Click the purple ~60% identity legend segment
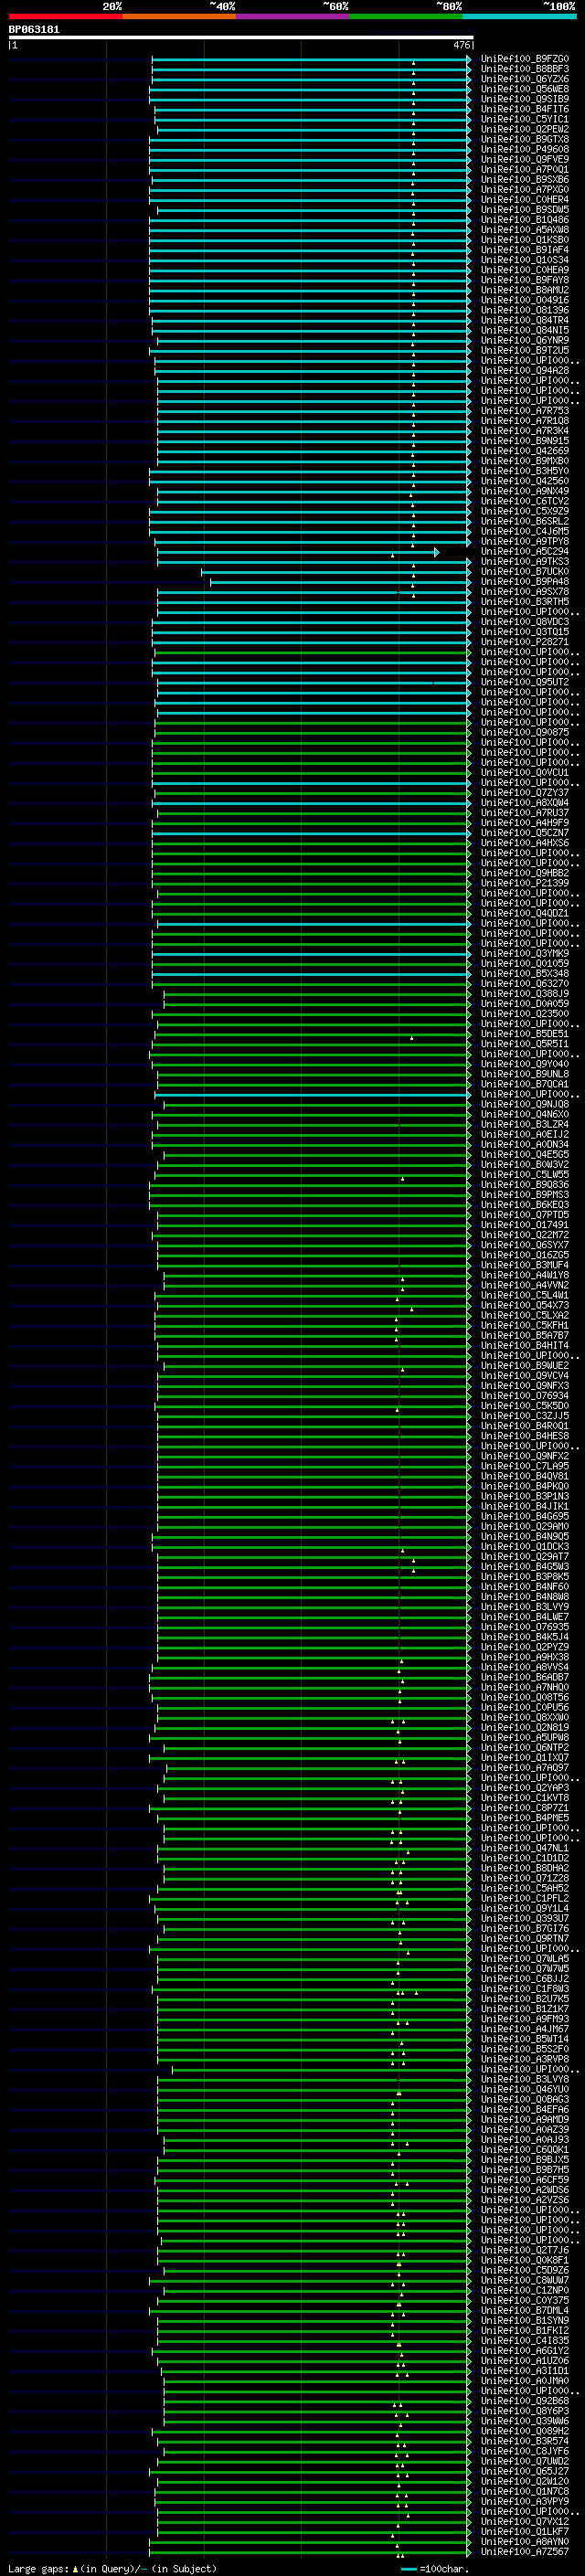 click(293, 16)
